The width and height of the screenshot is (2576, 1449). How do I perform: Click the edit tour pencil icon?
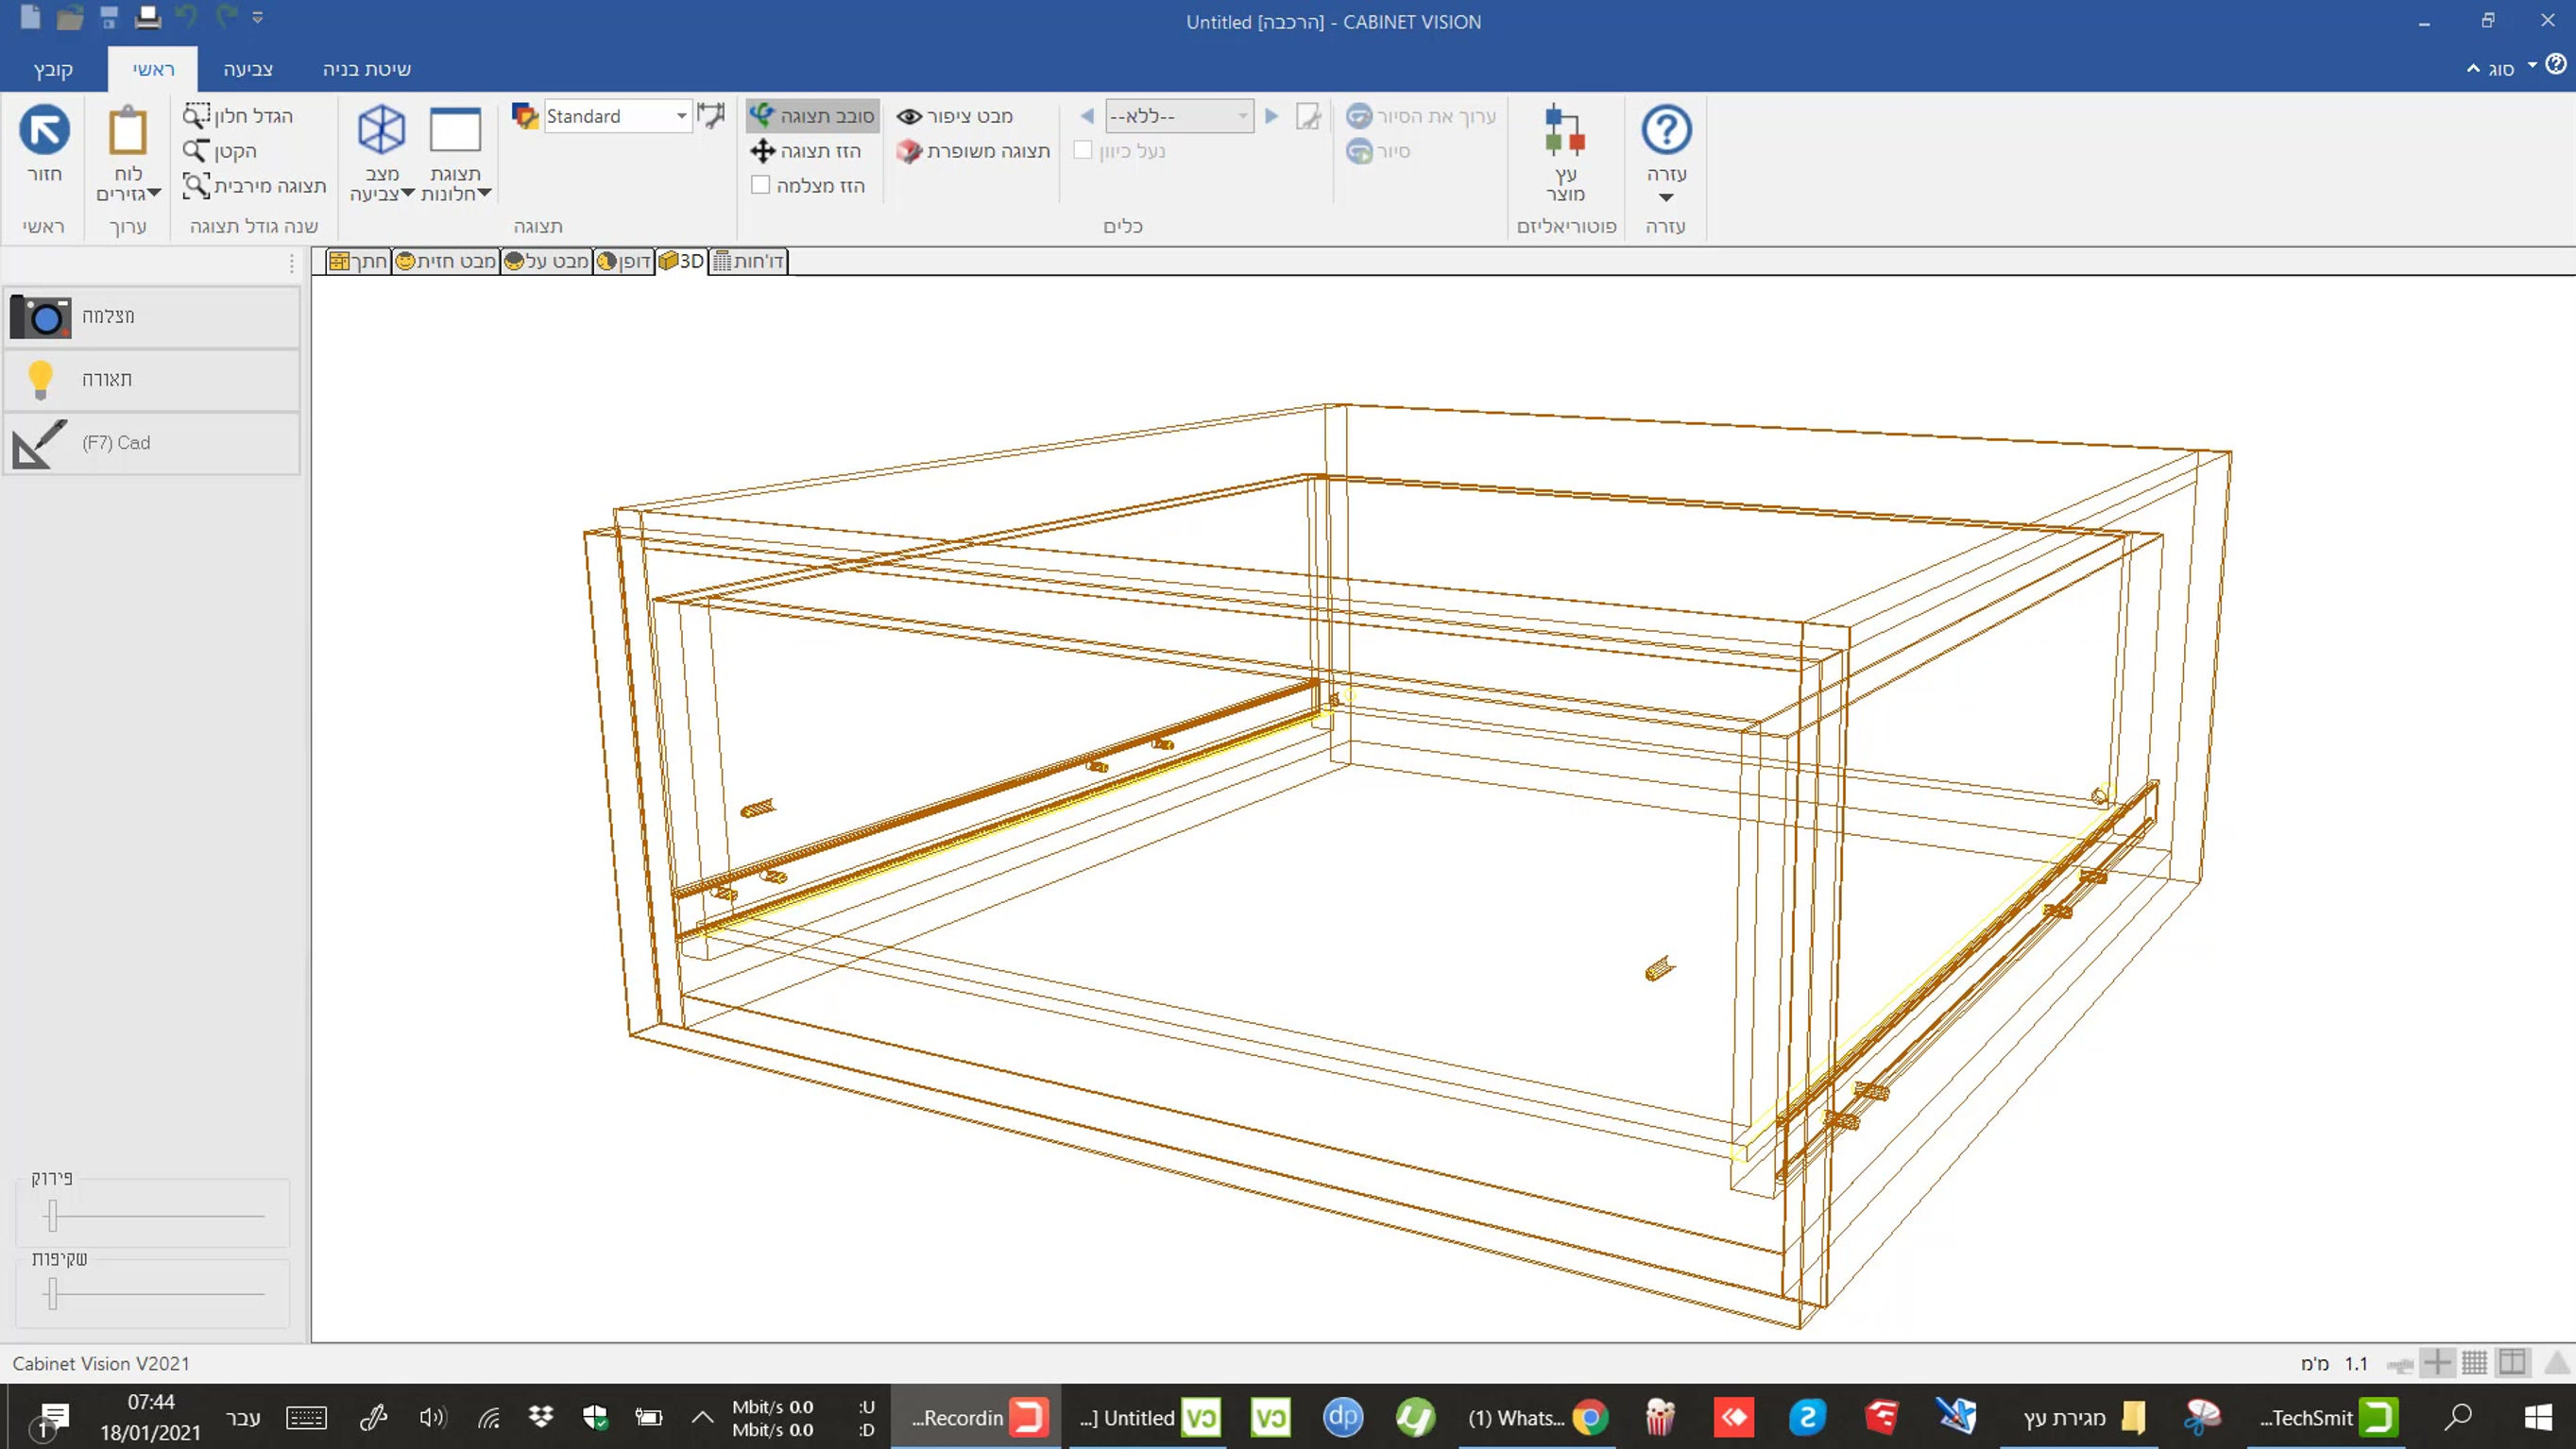[x=1308, y=116]
